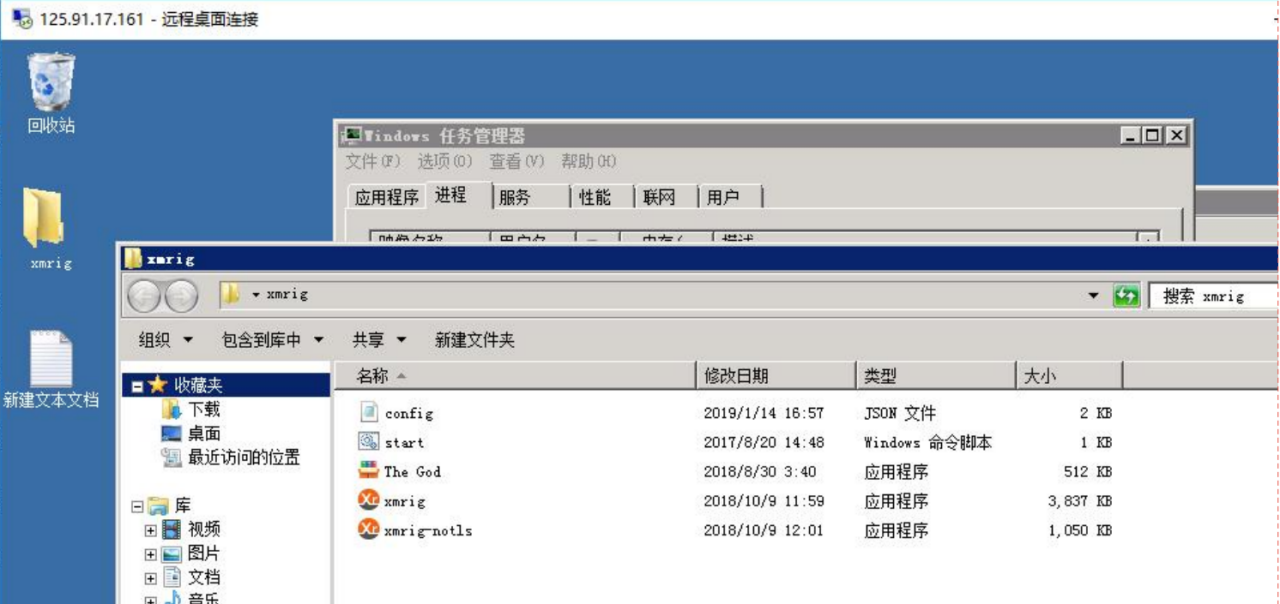1280x604 pixels.
Task: Click the 1,050 KB size cell
Action: click(1080, 531)
